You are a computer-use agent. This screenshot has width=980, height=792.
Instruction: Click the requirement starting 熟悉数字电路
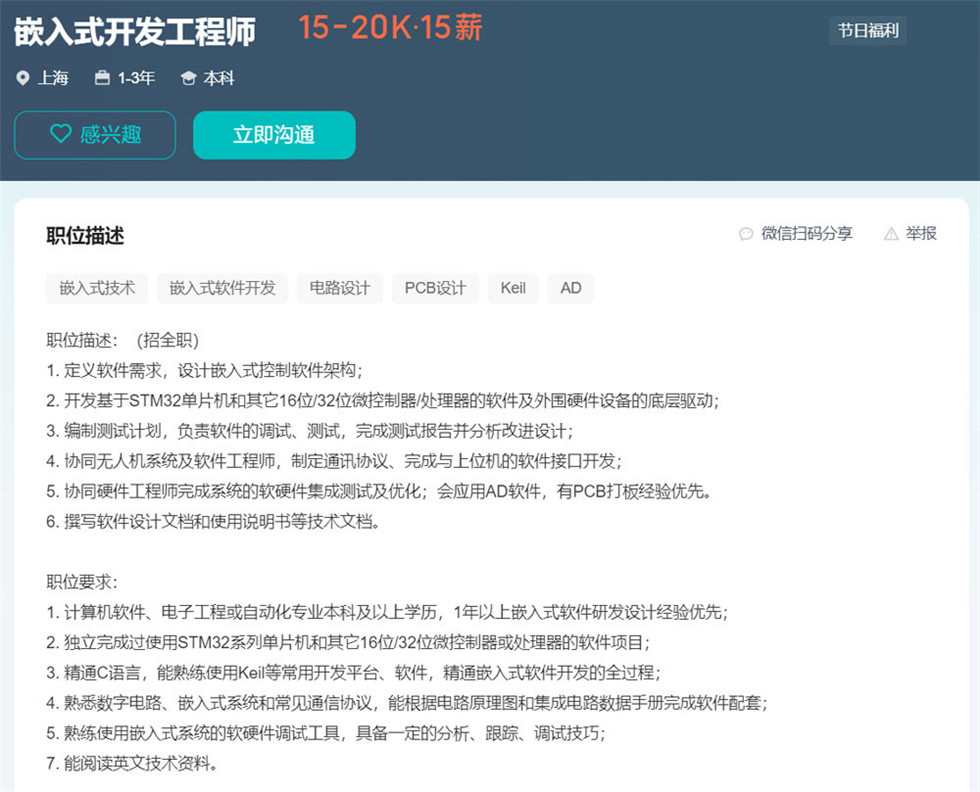click(407, 703)
